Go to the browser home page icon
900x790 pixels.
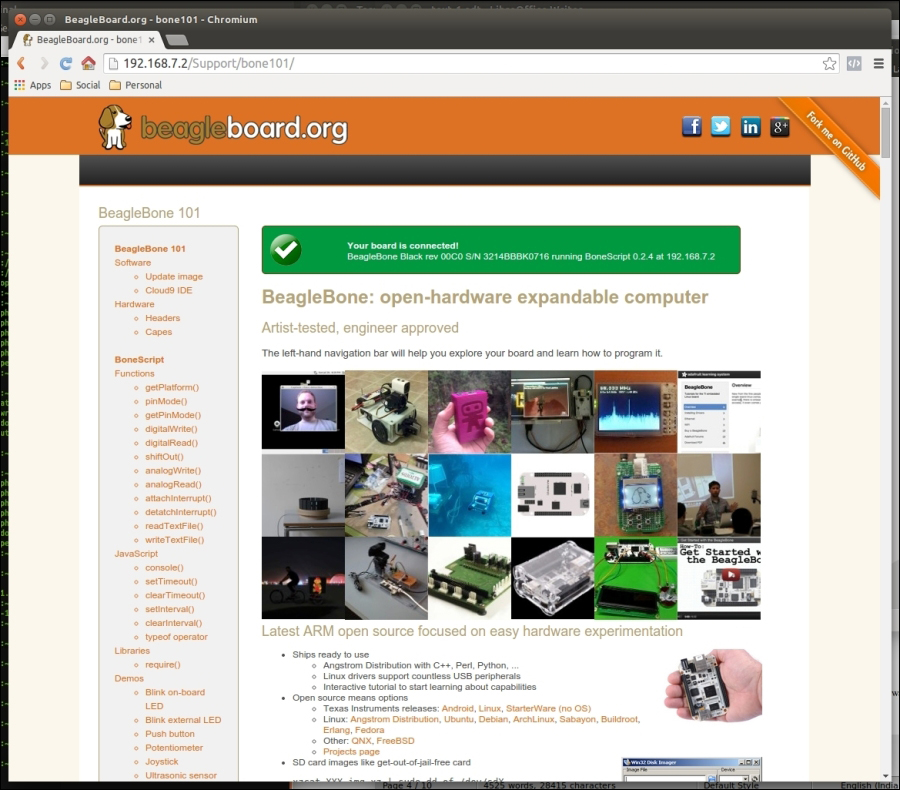tap(88, 63)
